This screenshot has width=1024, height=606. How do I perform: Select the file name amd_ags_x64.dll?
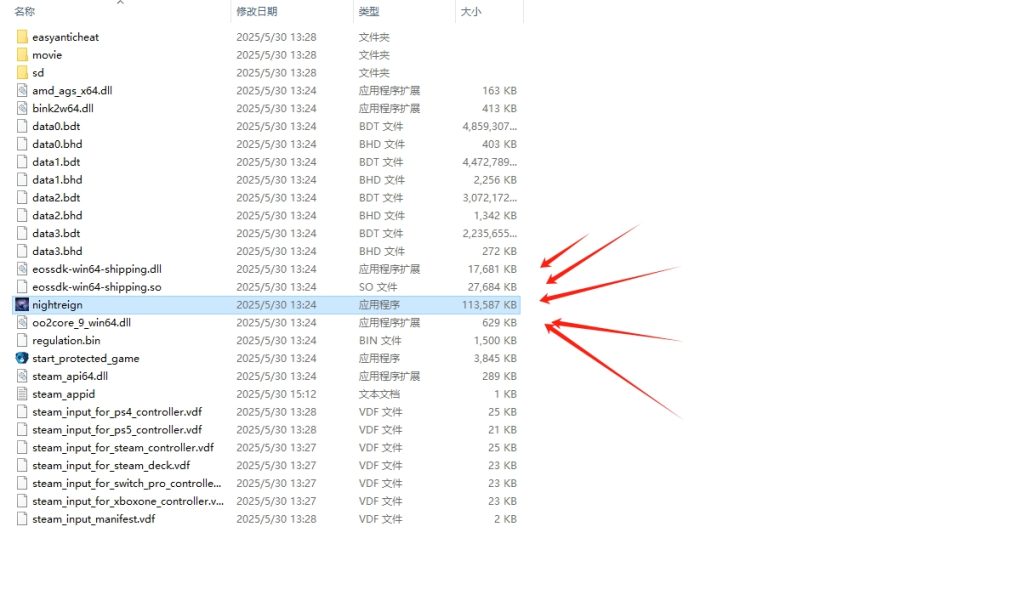point(72,91)
